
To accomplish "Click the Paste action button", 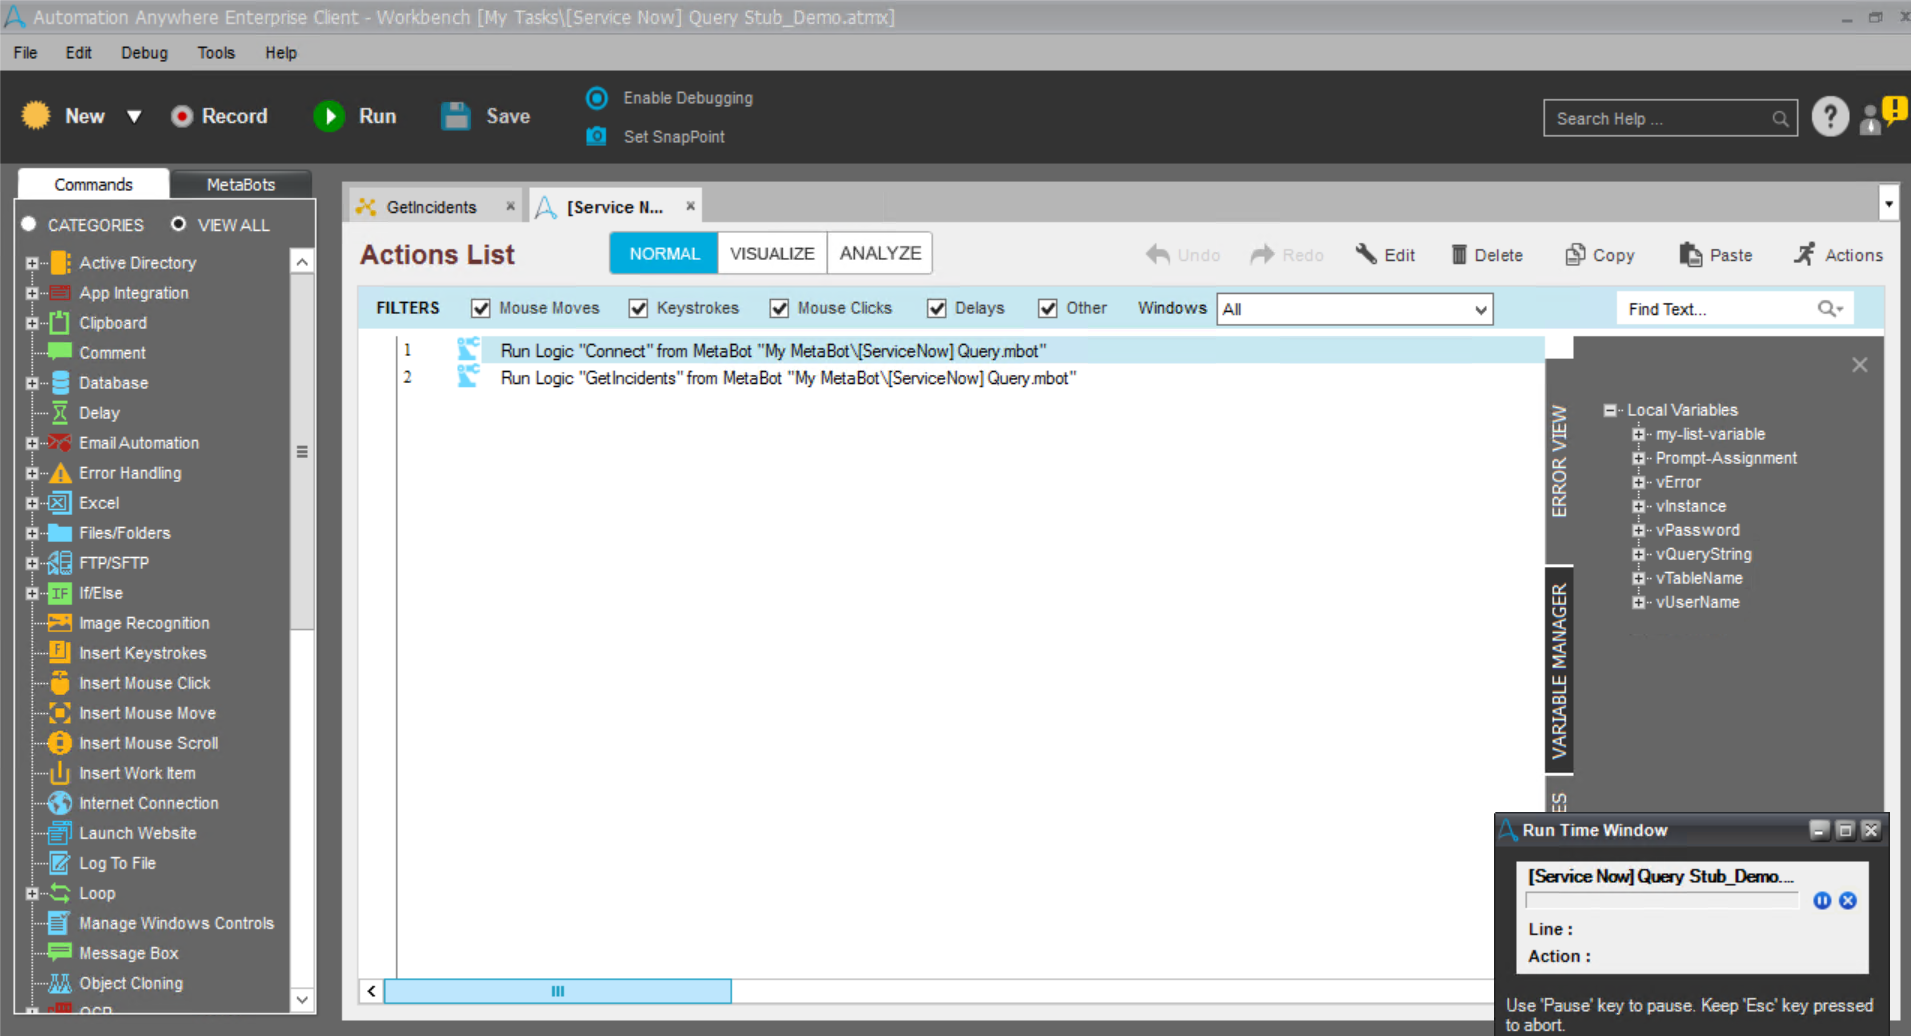I will point(1716,255).
